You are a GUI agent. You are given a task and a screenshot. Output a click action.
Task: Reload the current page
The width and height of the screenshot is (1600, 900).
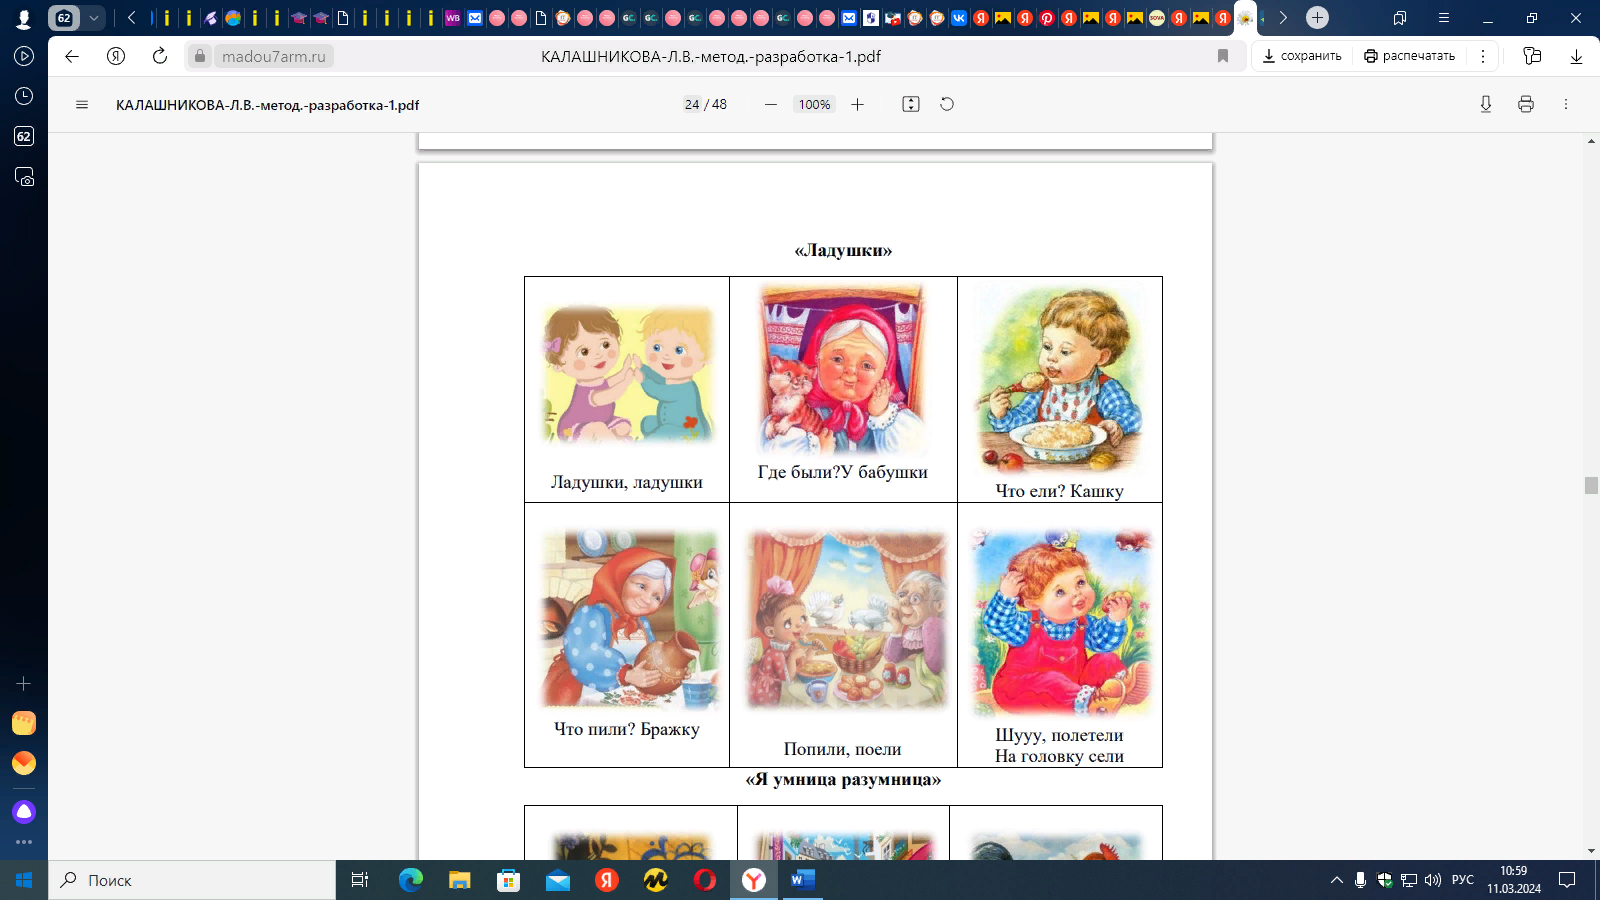pos(160,57)
